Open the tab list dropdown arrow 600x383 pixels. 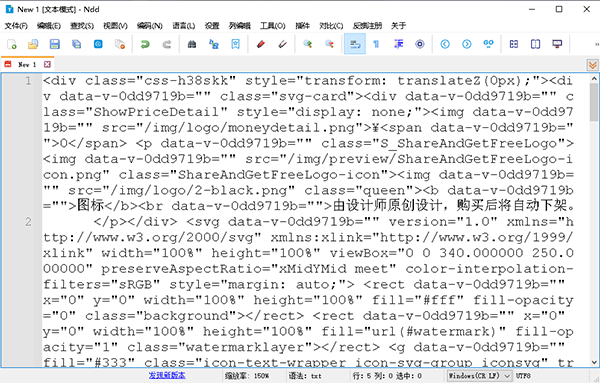593,65
